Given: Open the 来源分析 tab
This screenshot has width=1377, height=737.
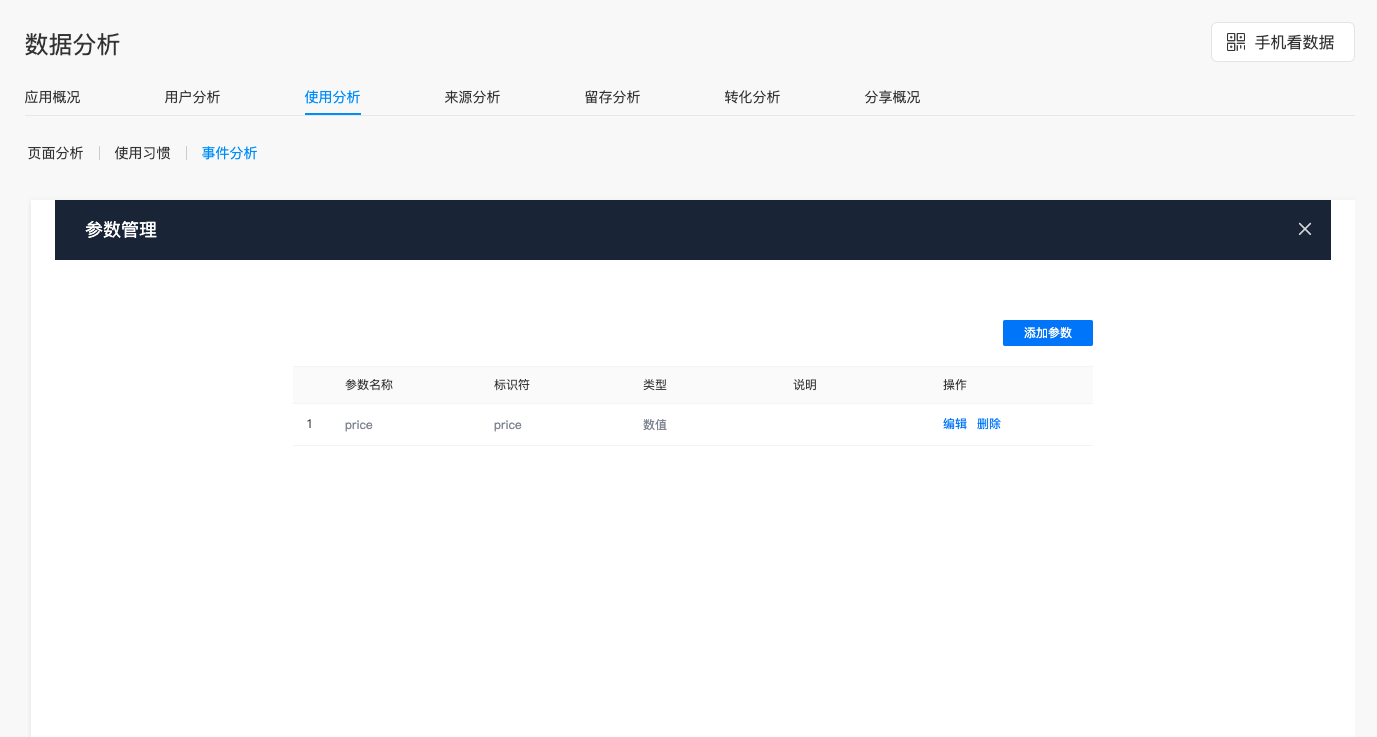Looking at the screenshot, I should (472, 97).
